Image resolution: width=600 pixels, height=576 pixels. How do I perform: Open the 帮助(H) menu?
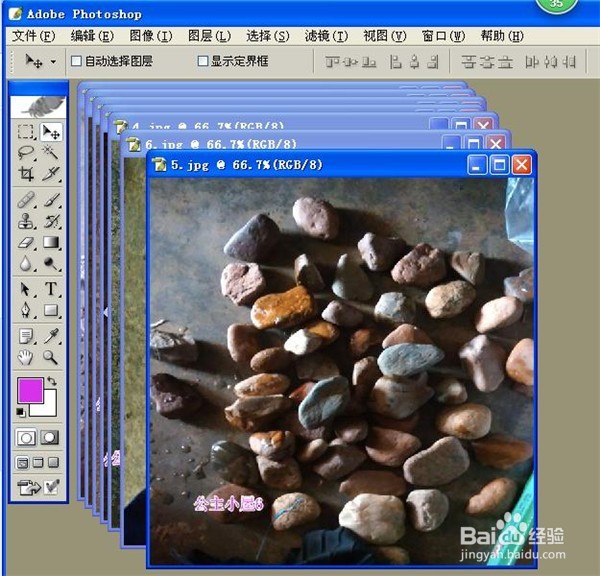(x=502, y=36)
